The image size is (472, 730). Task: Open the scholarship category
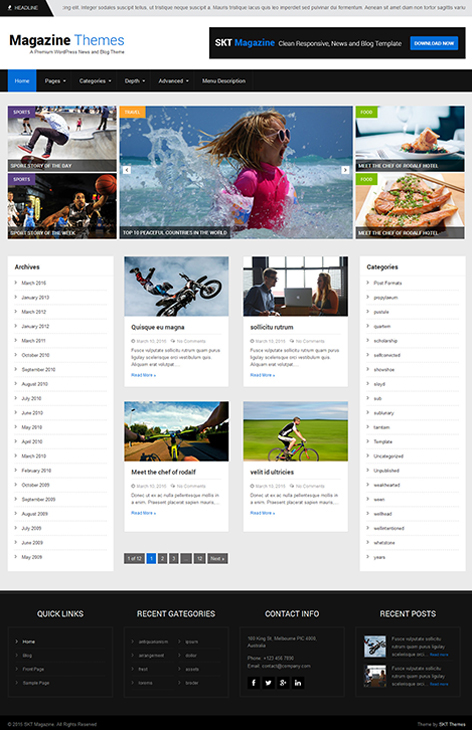pyautogui.click(x=385, y=341)
